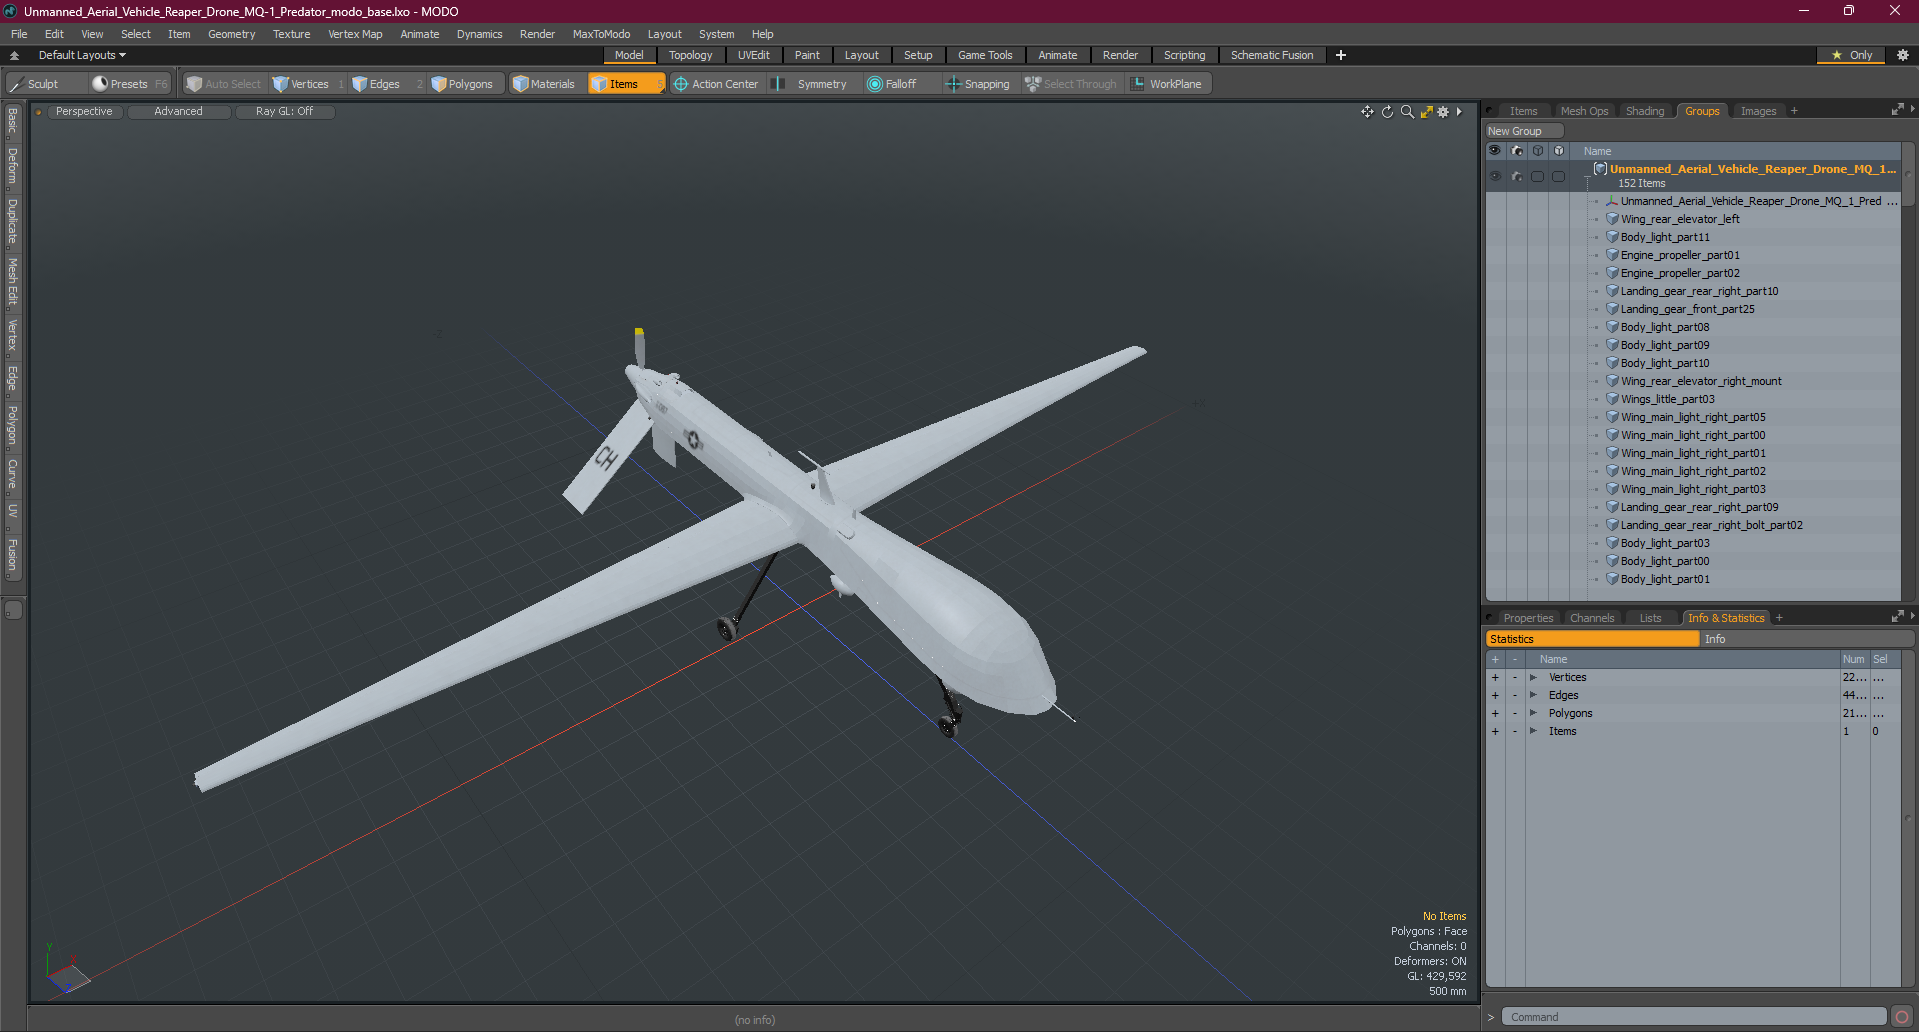This screenshot has height=1032, width=1919.
Task: Click minus button on Polygons row
Action: 1515,713
